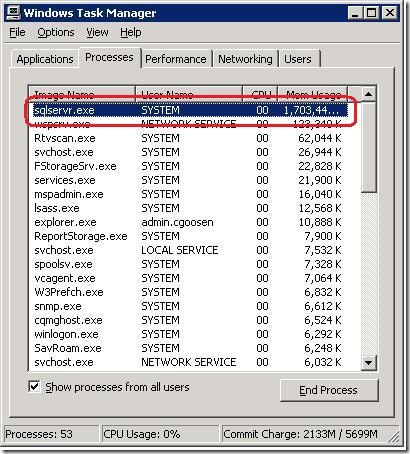Image resolution: width=410 pixels, height=454 pixels.
Task: Sort by Image Name column header
Action: (82, 94)
